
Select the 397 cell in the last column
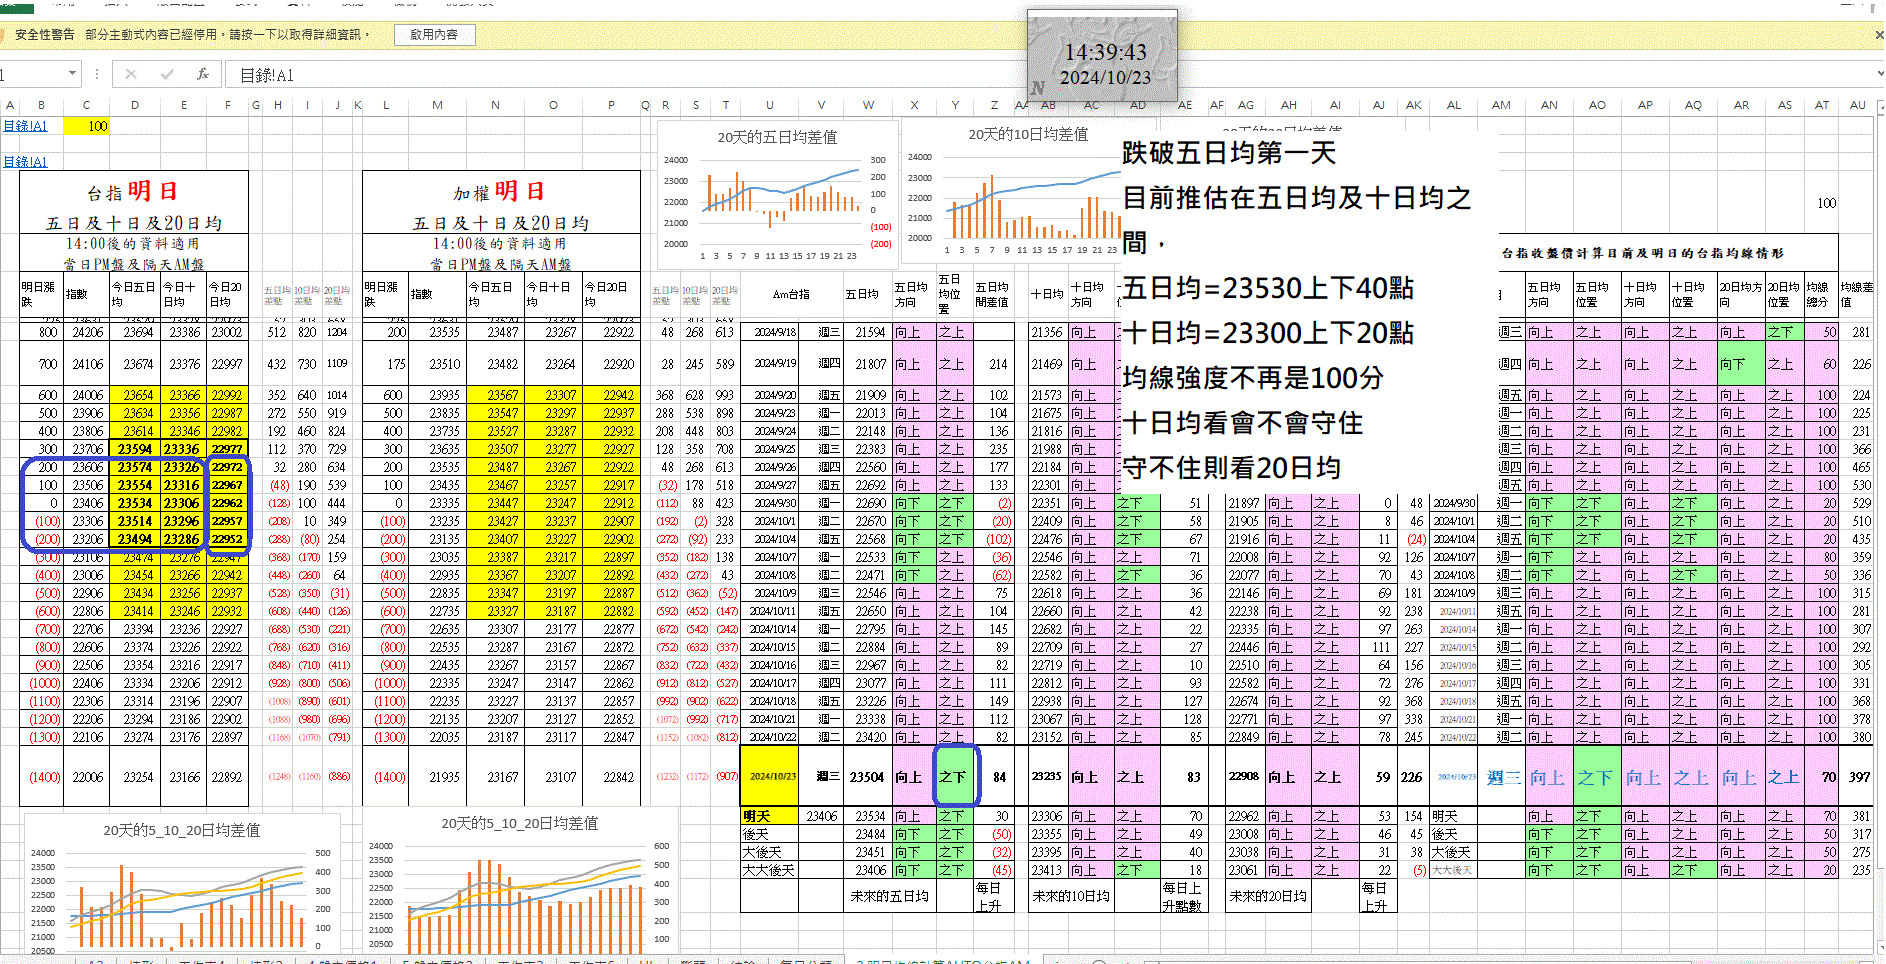tap(1859, 776)
